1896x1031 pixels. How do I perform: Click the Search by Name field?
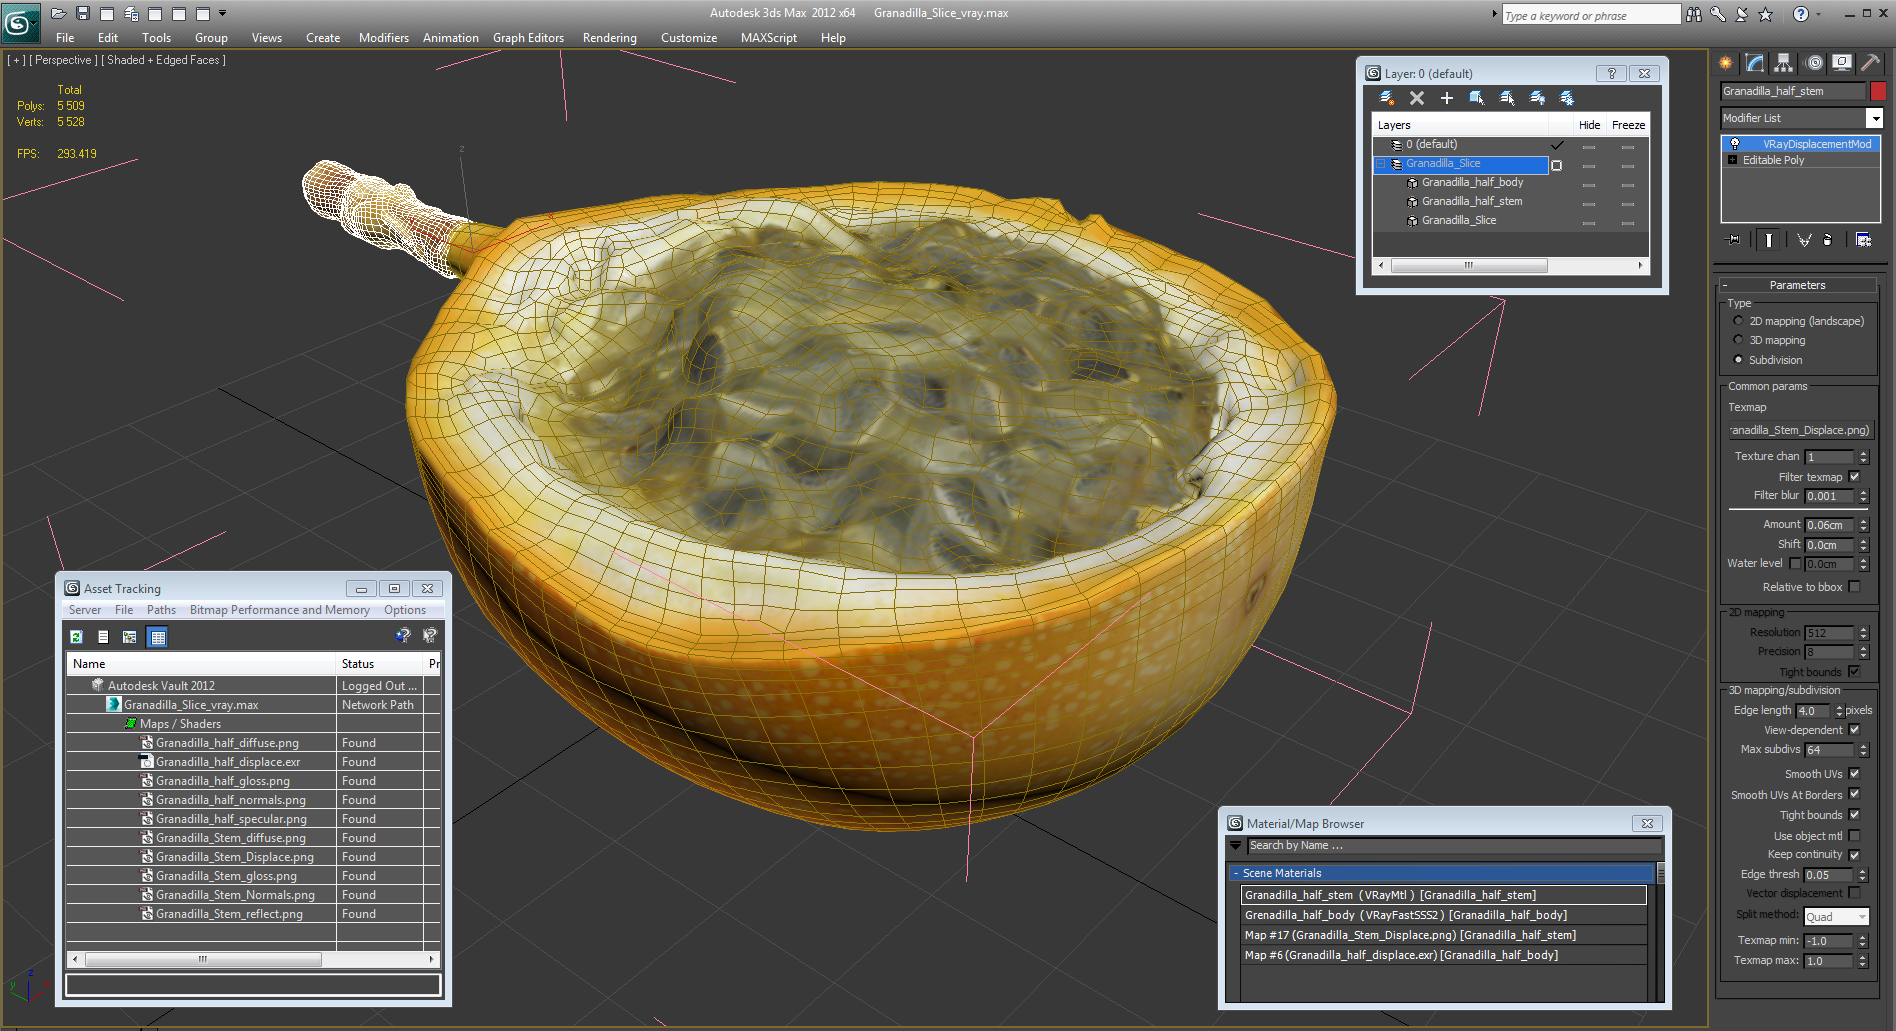(x=1454, y=846)
